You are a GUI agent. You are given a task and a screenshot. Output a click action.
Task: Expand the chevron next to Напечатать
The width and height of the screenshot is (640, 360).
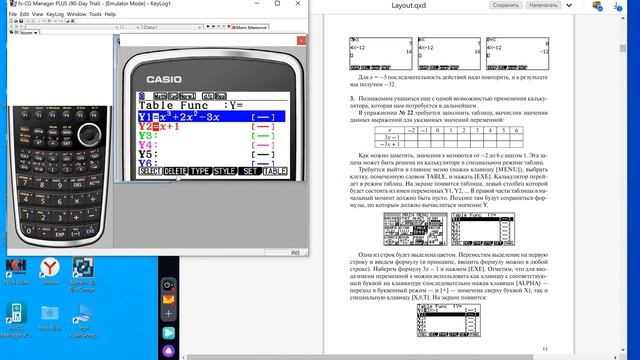569,6
